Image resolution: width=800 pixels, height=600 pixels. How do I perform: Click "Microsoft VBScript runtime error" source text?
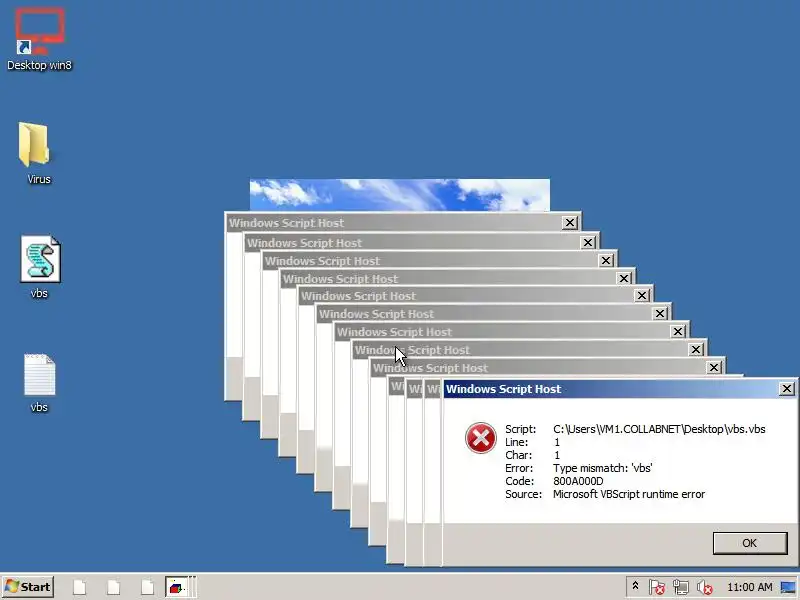pos(629,494)
